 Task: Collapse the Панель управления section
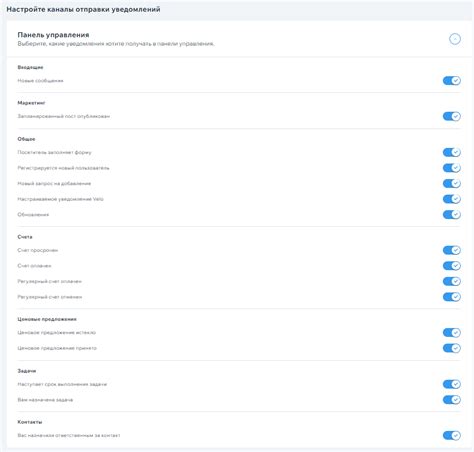(455, 39)
